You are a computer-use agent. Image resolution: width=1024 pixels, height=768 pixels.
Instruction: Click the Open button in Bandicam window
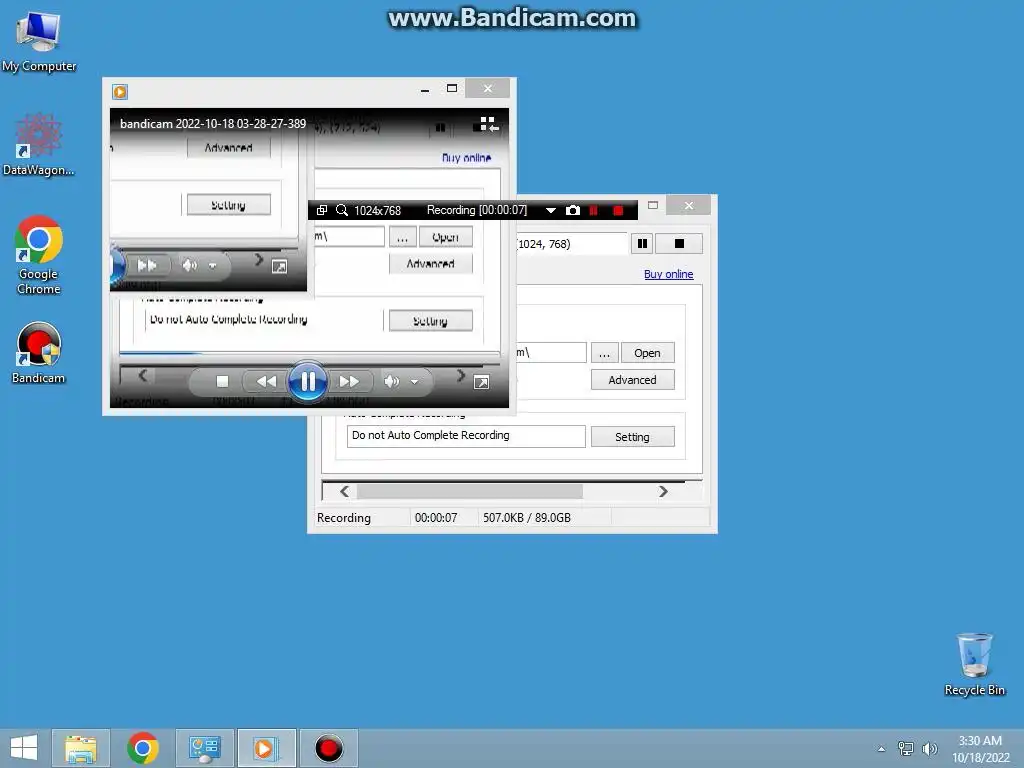click(x=647, y=353)
